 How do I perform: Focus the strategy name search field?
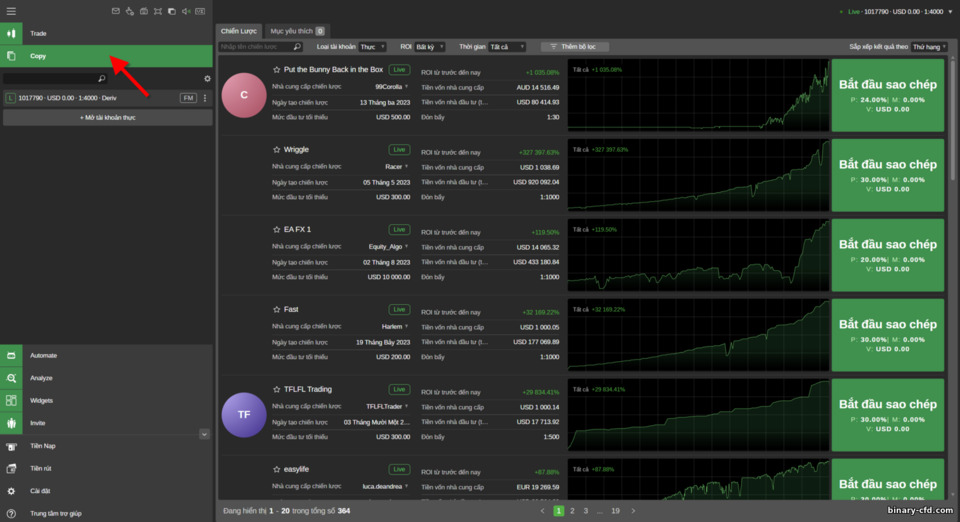coord(261,47)
